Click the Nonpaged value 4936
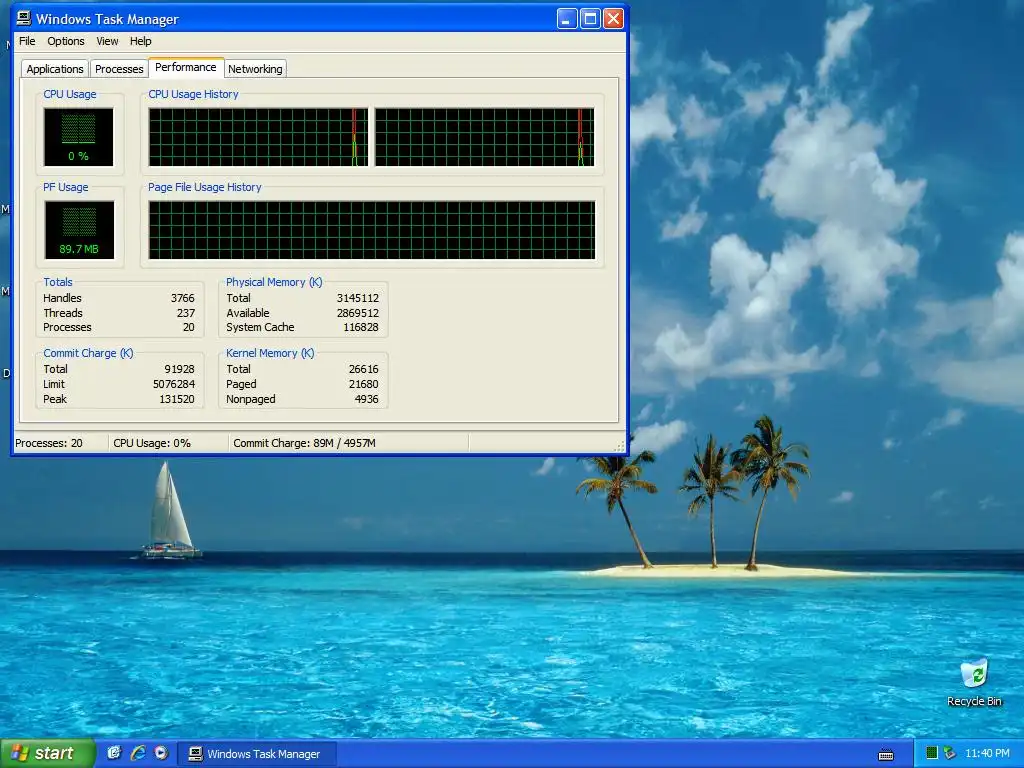 [x=366, y=399]
